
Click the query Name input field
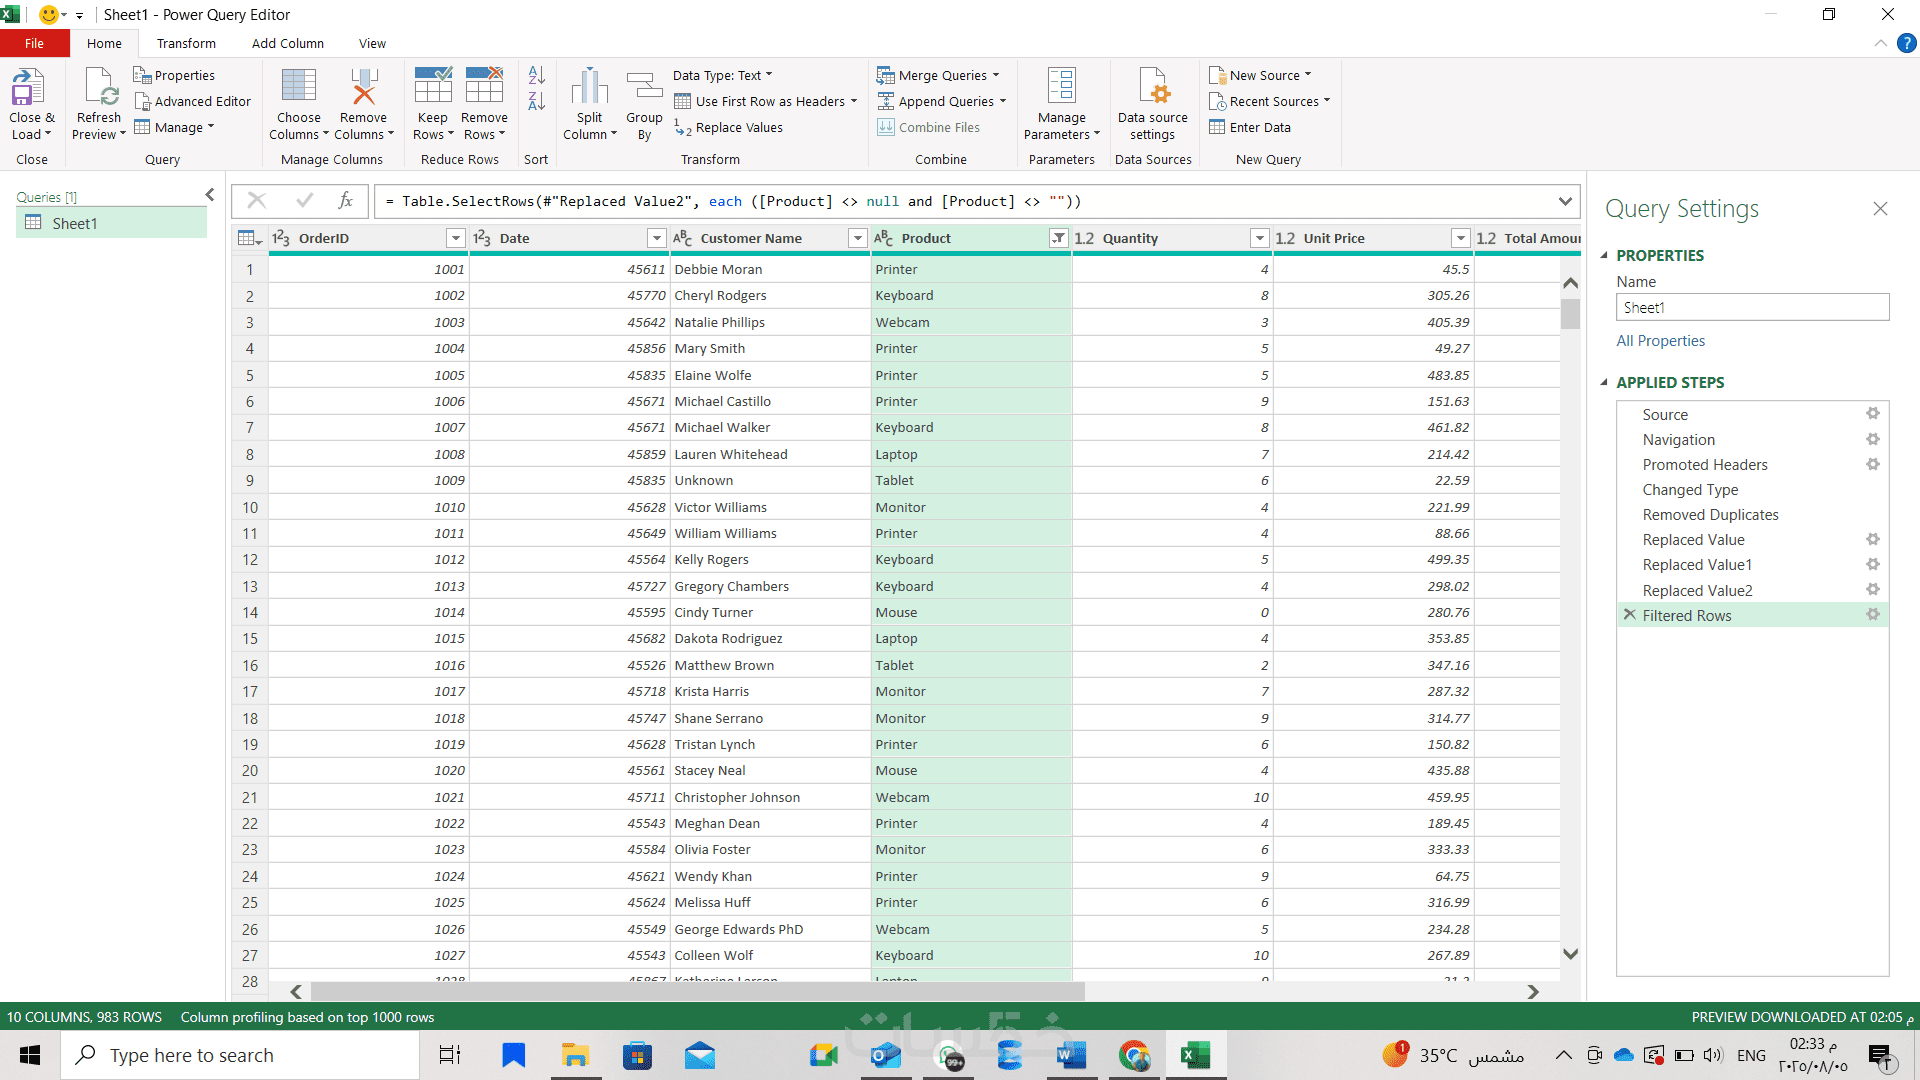(x=1752, y=307)
